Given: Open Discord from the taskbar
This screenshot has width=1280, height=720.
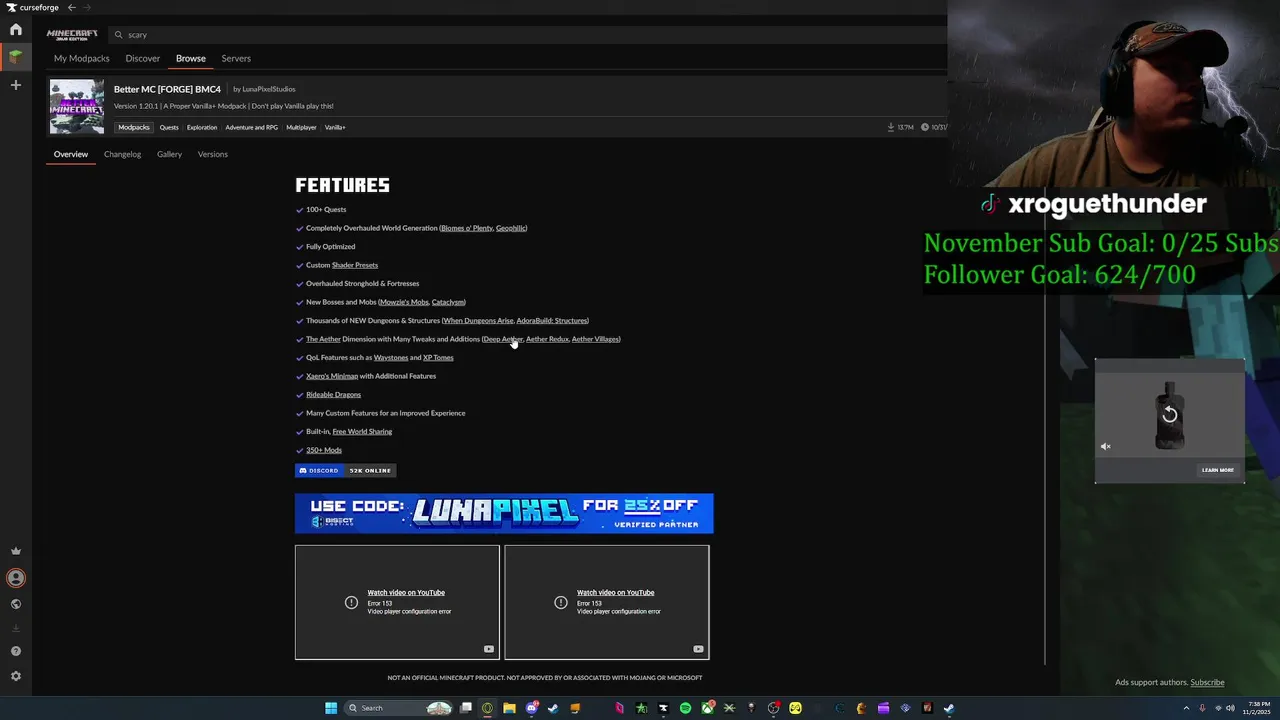Looking at the screenshot, I should pyautogui.click(x=532, y=708).
